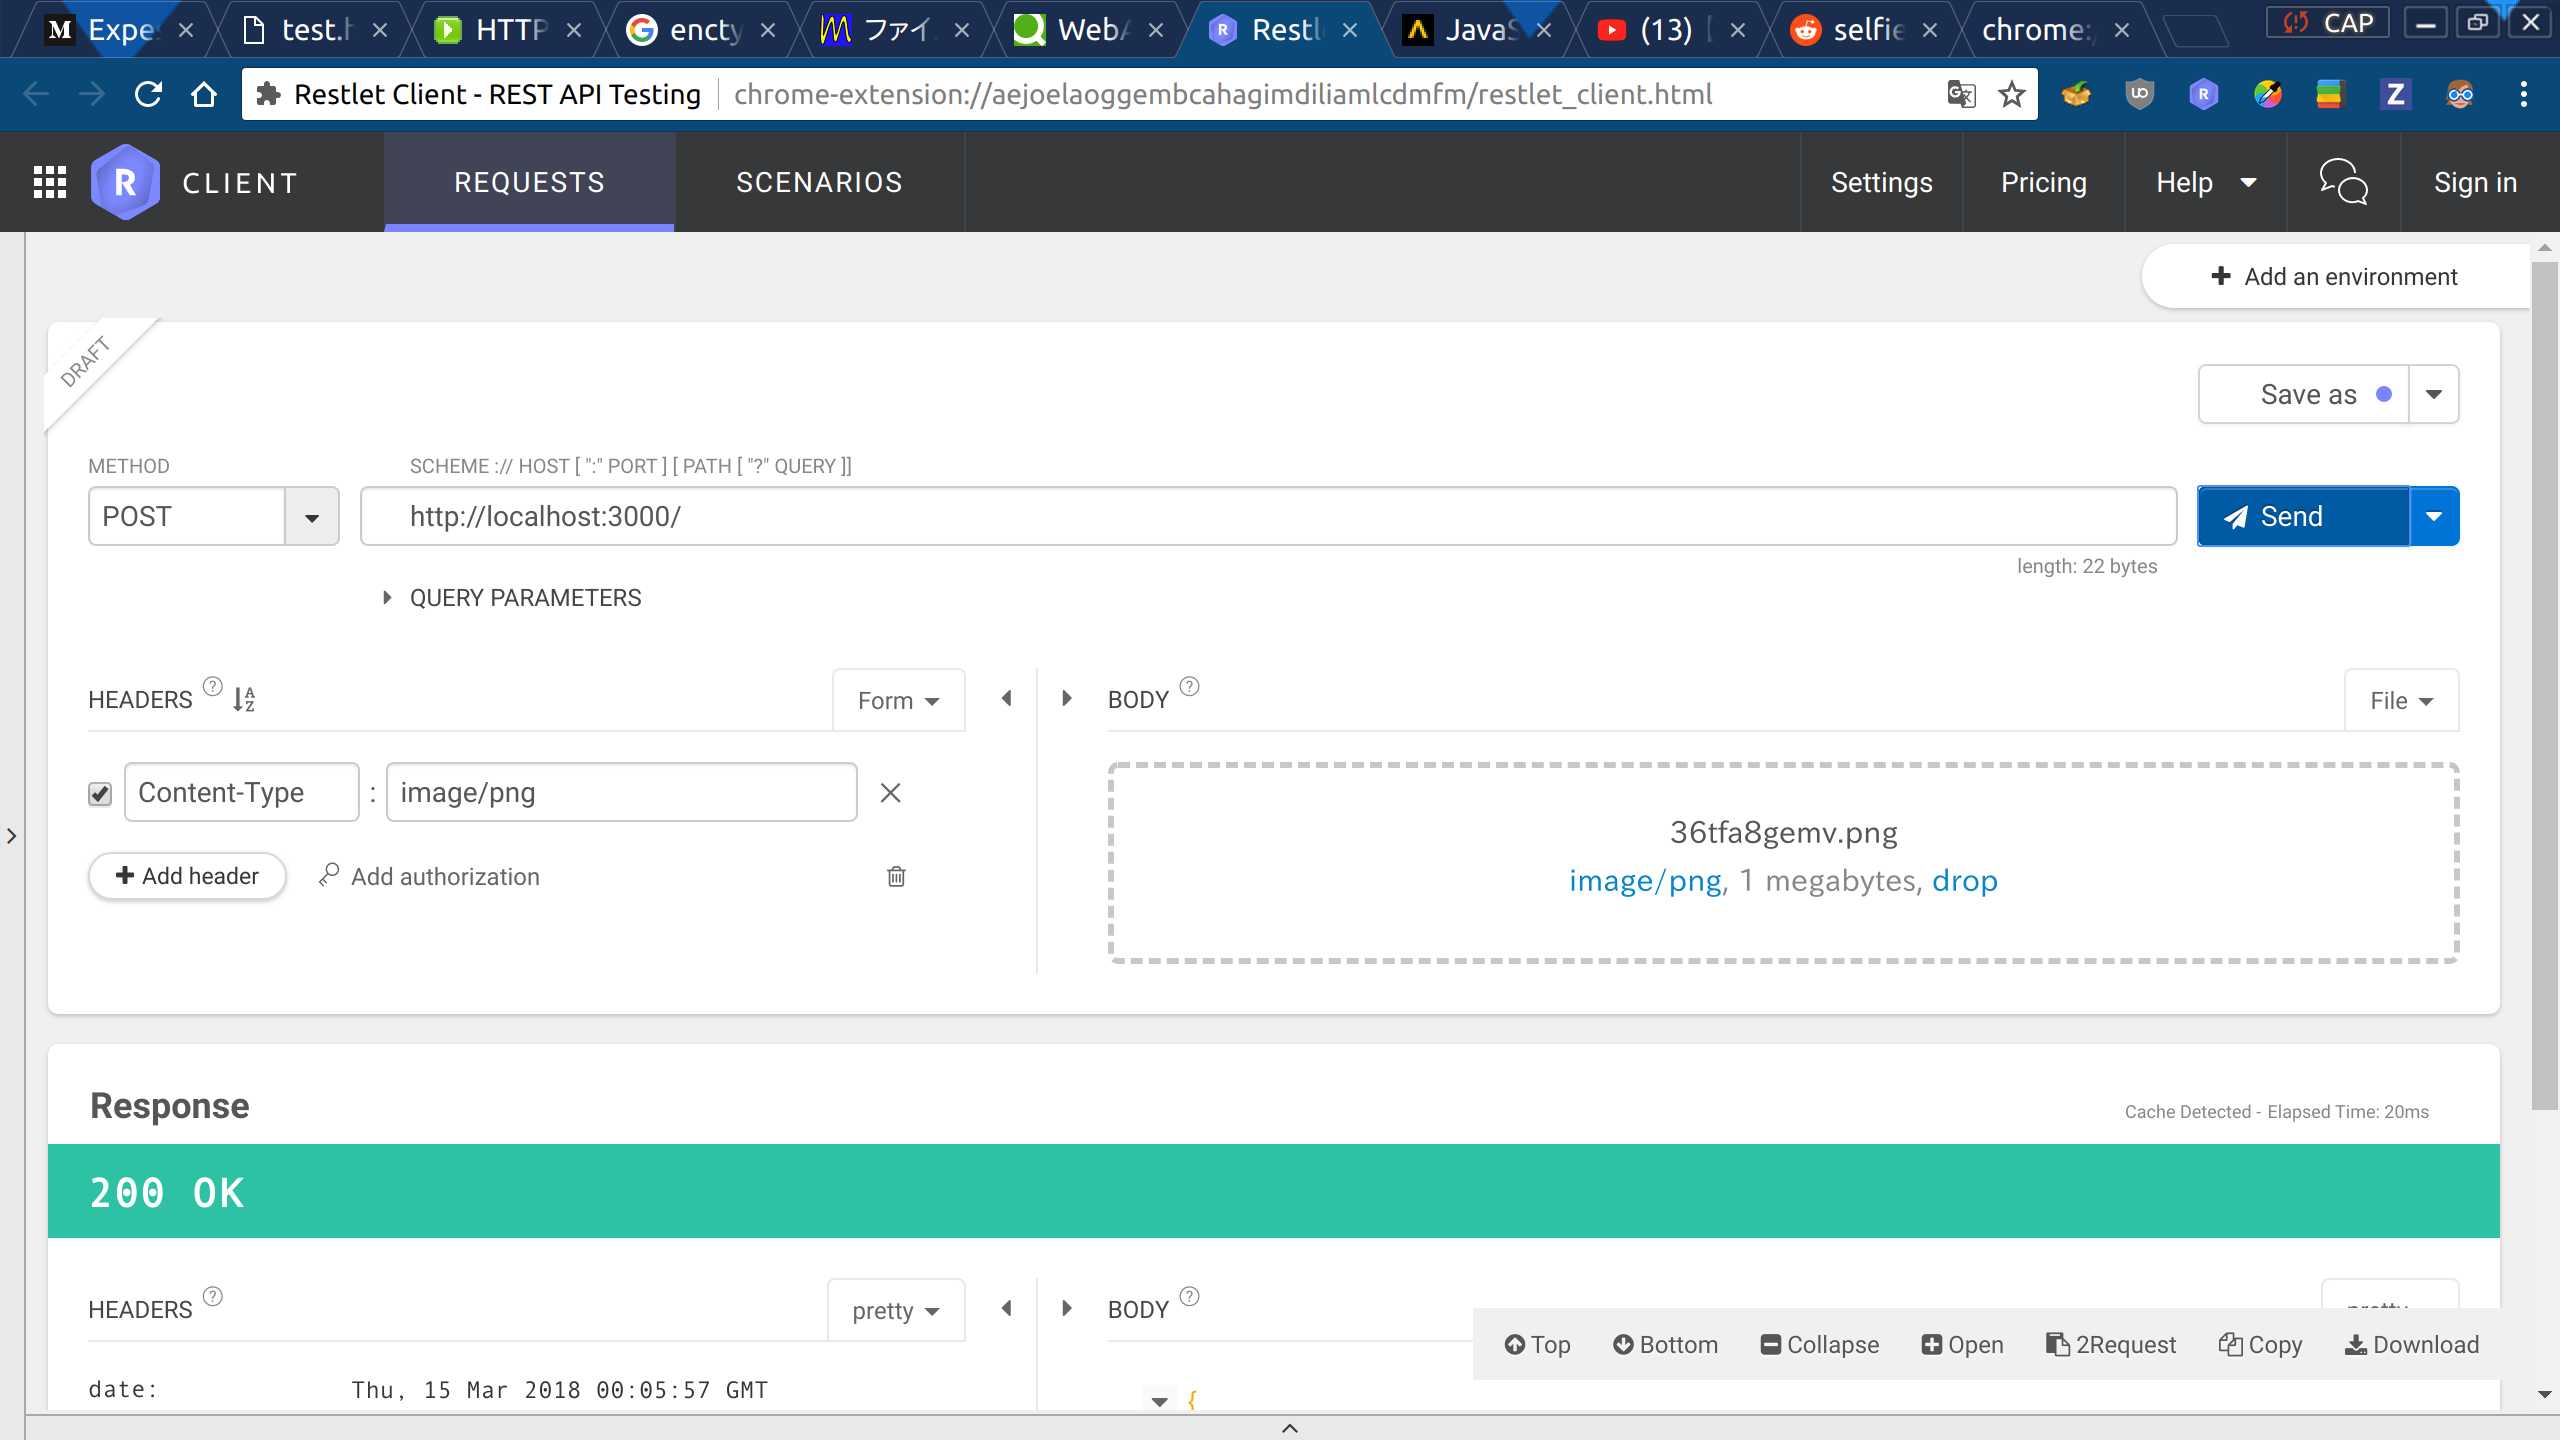This screenshot has height=1440, width=2560.
Task: Uncheck the Content-Type header checkbox
Action: click(x=100, y=792)
